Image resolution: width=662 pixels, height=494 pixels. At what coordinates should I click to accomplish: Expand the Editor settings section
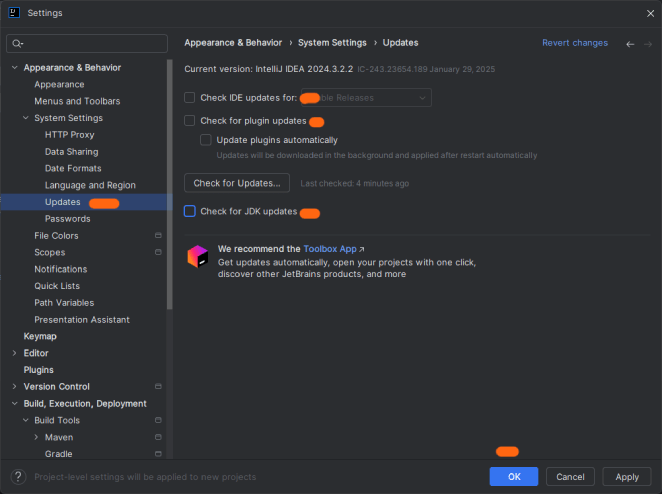pos(14,353)
